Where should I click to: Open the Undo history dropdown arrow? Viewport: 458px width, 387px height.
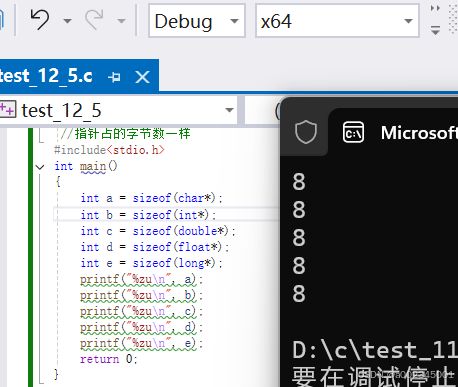point(68,21)
